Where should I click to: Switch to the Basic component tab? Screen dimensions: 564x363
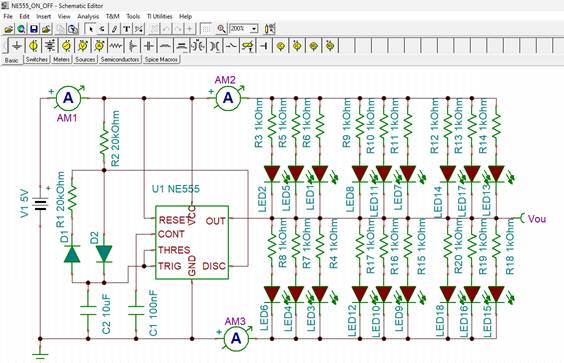(x=12, y=60)
